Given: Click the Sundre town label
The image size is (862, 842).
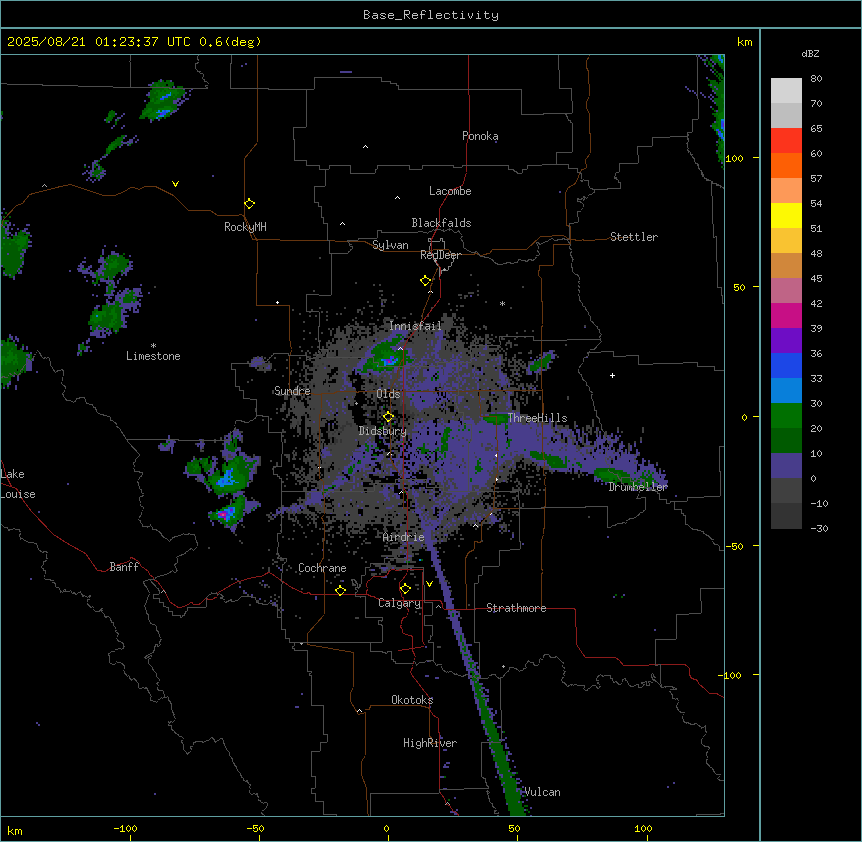Looking at the screenshot, I should (x=292, y=391).
